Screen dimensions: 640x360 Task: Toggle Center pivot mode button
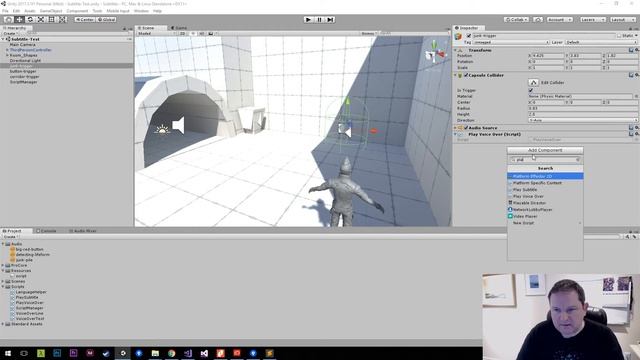pos(84,20)
